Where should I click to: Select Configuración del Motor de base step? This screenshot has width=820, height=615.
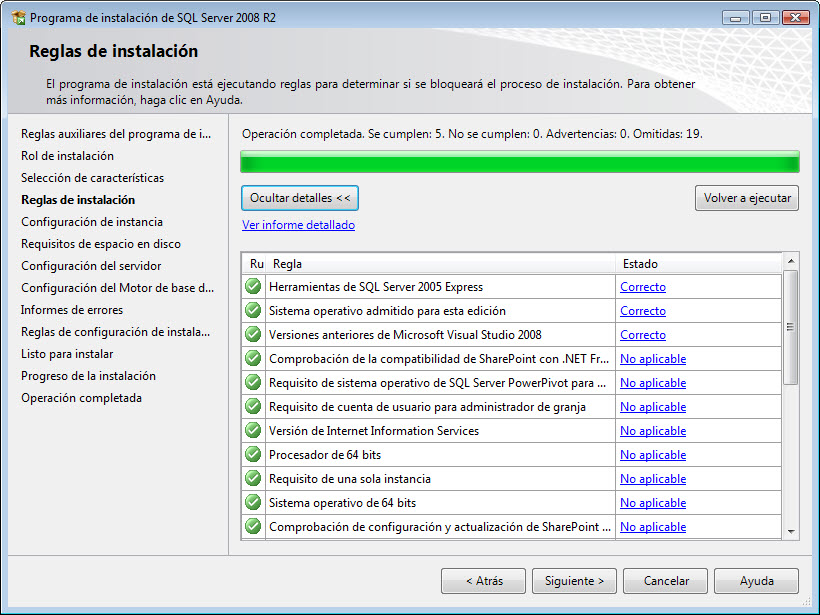coord(118,288)
